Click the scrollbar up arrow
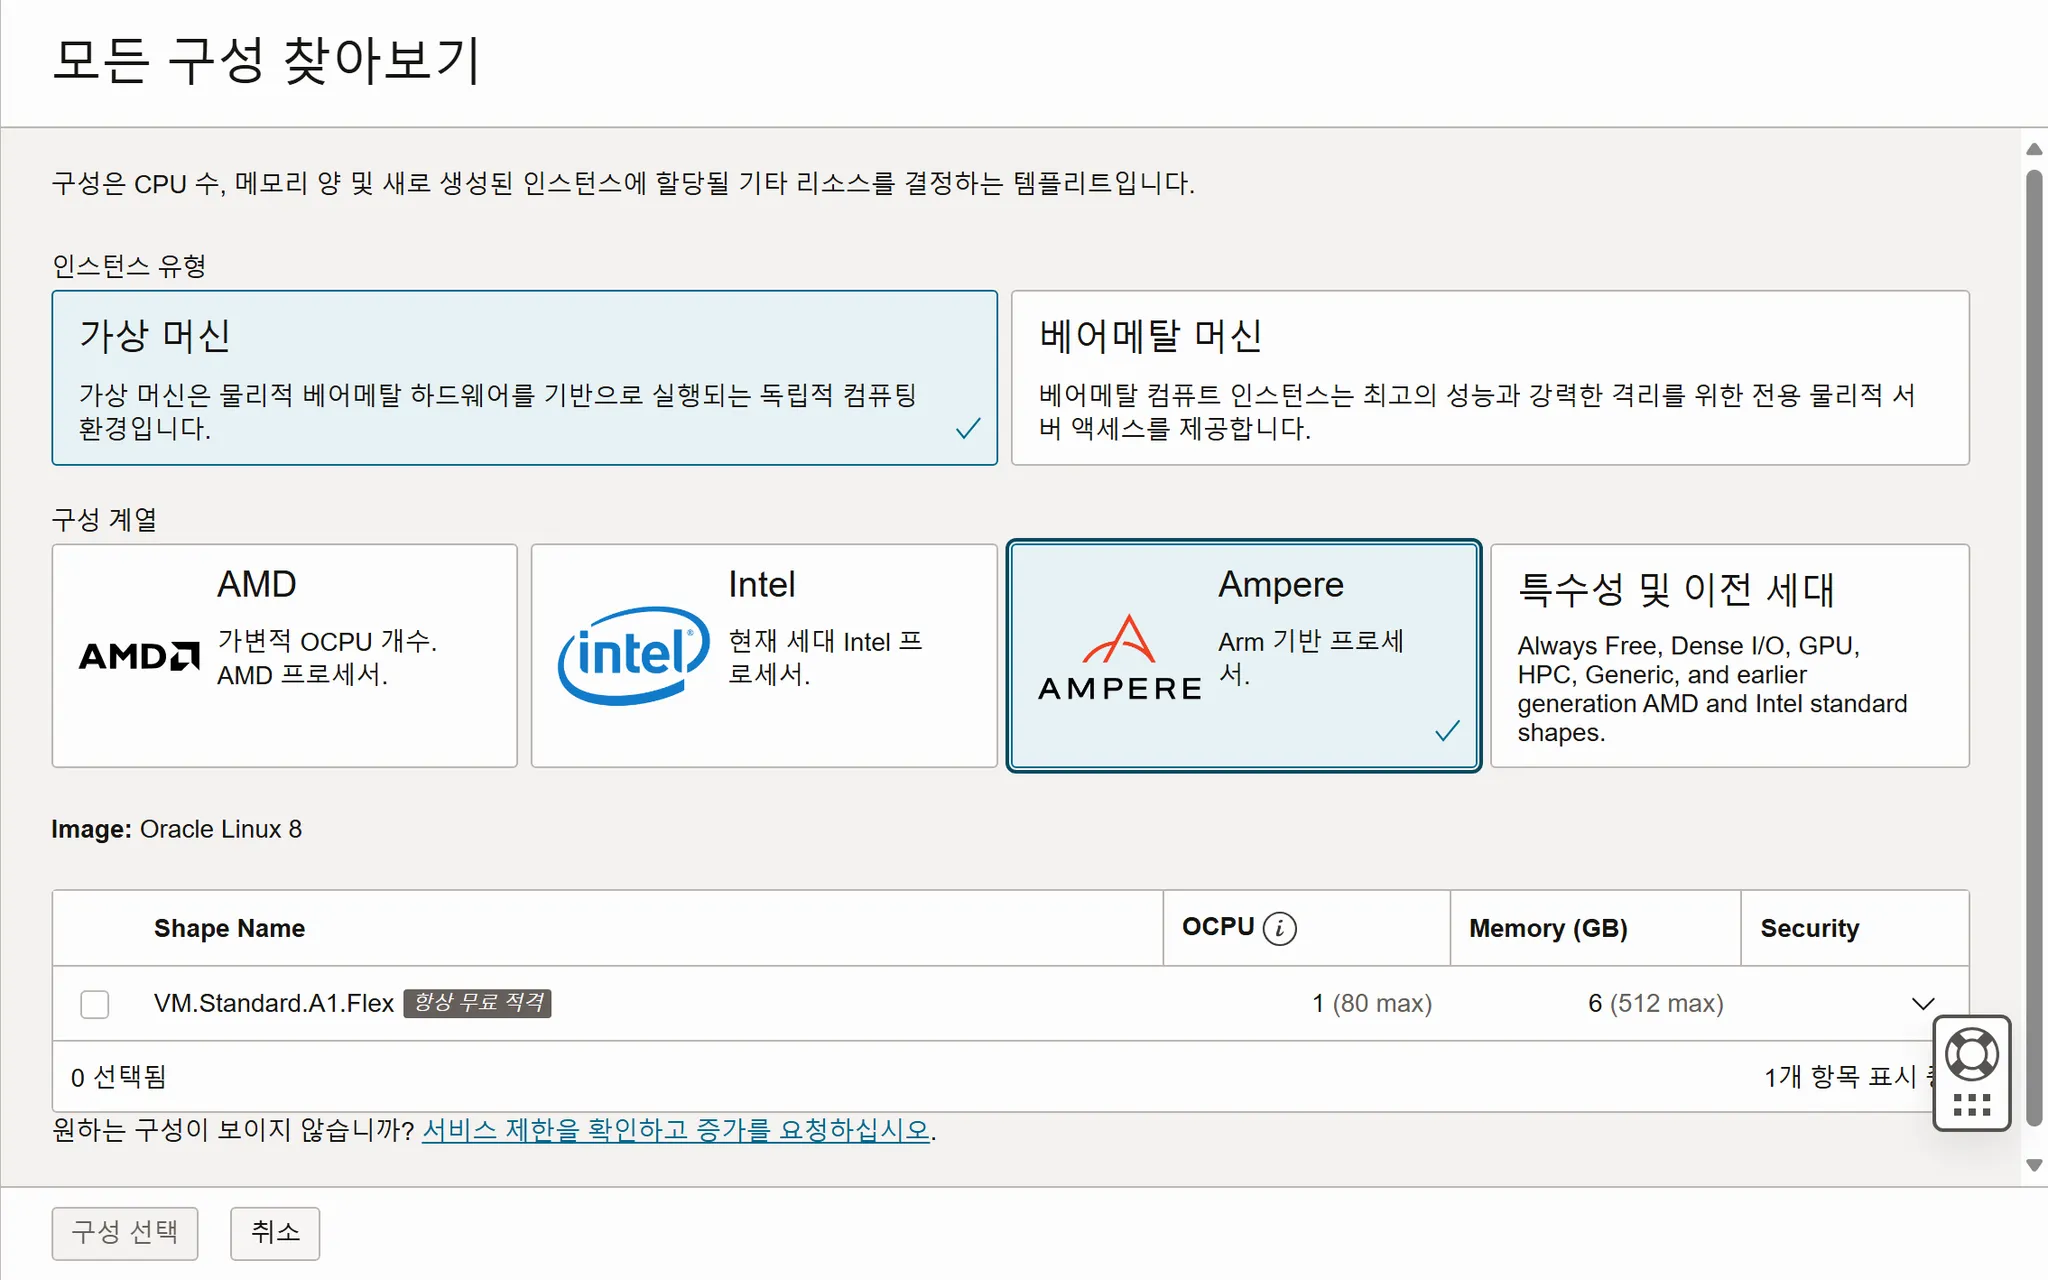This screenshot has height=1280, width=2048. coord(2034,149)
